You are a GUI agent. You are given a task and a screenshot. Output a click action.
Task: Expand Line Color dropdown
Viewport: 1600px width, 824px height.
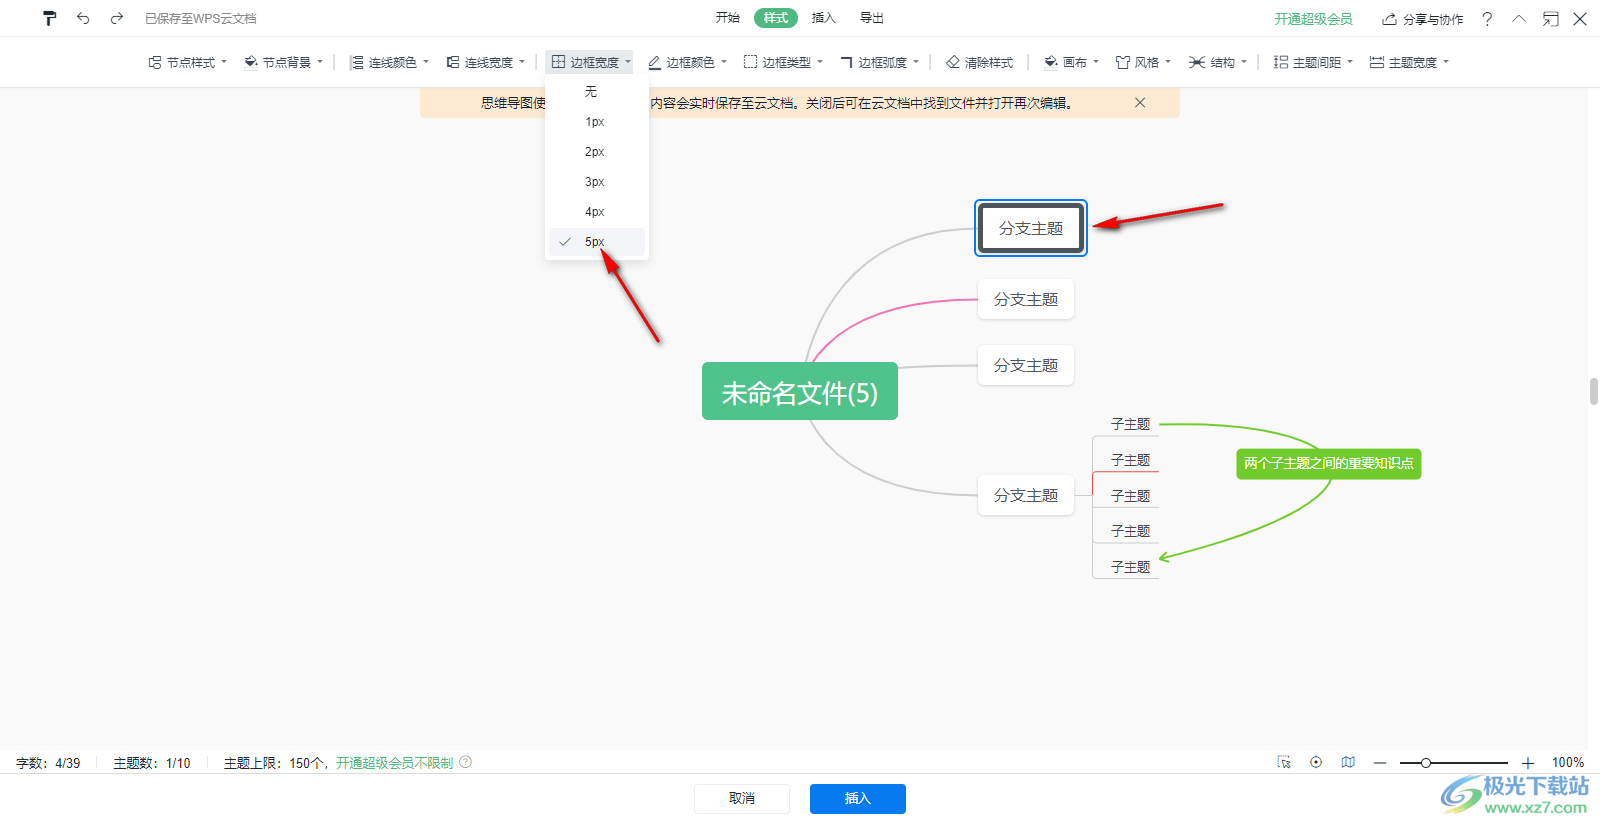389,62
